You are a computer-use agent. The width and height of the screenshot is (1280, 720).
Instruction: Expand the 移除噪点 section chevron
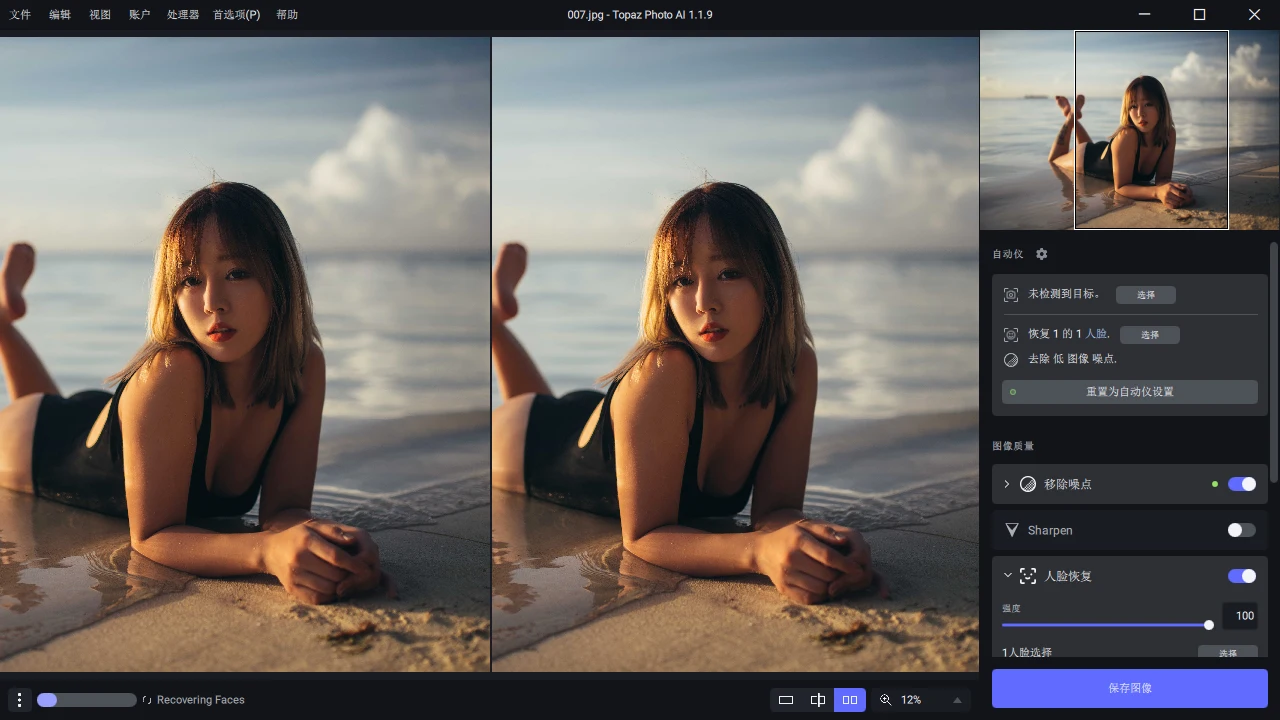click(x=1006, y=484)
